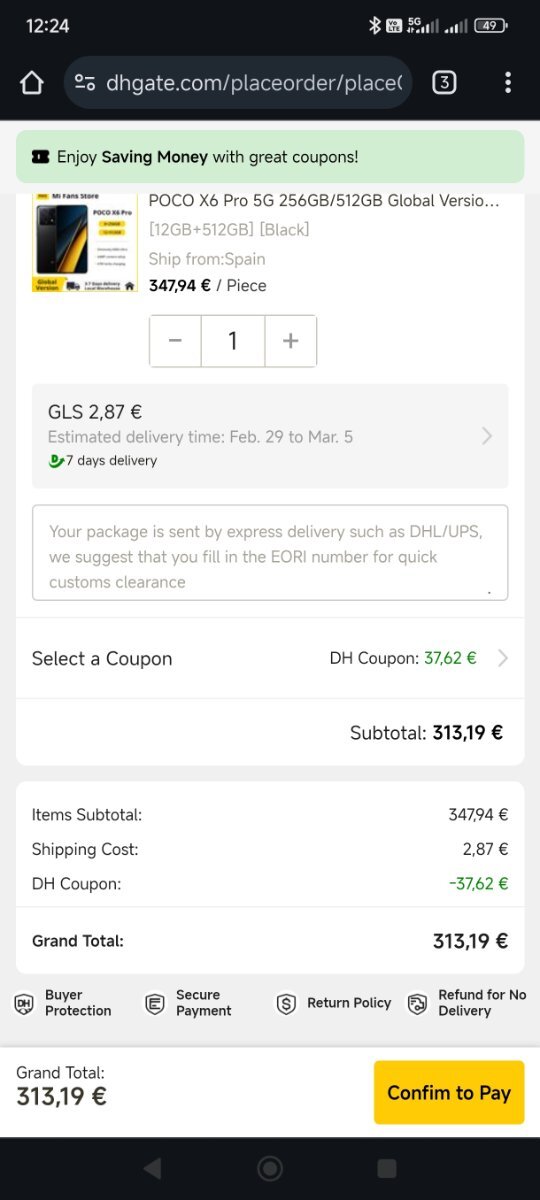Expand GLS shipping options chevron

pos(487,436)
